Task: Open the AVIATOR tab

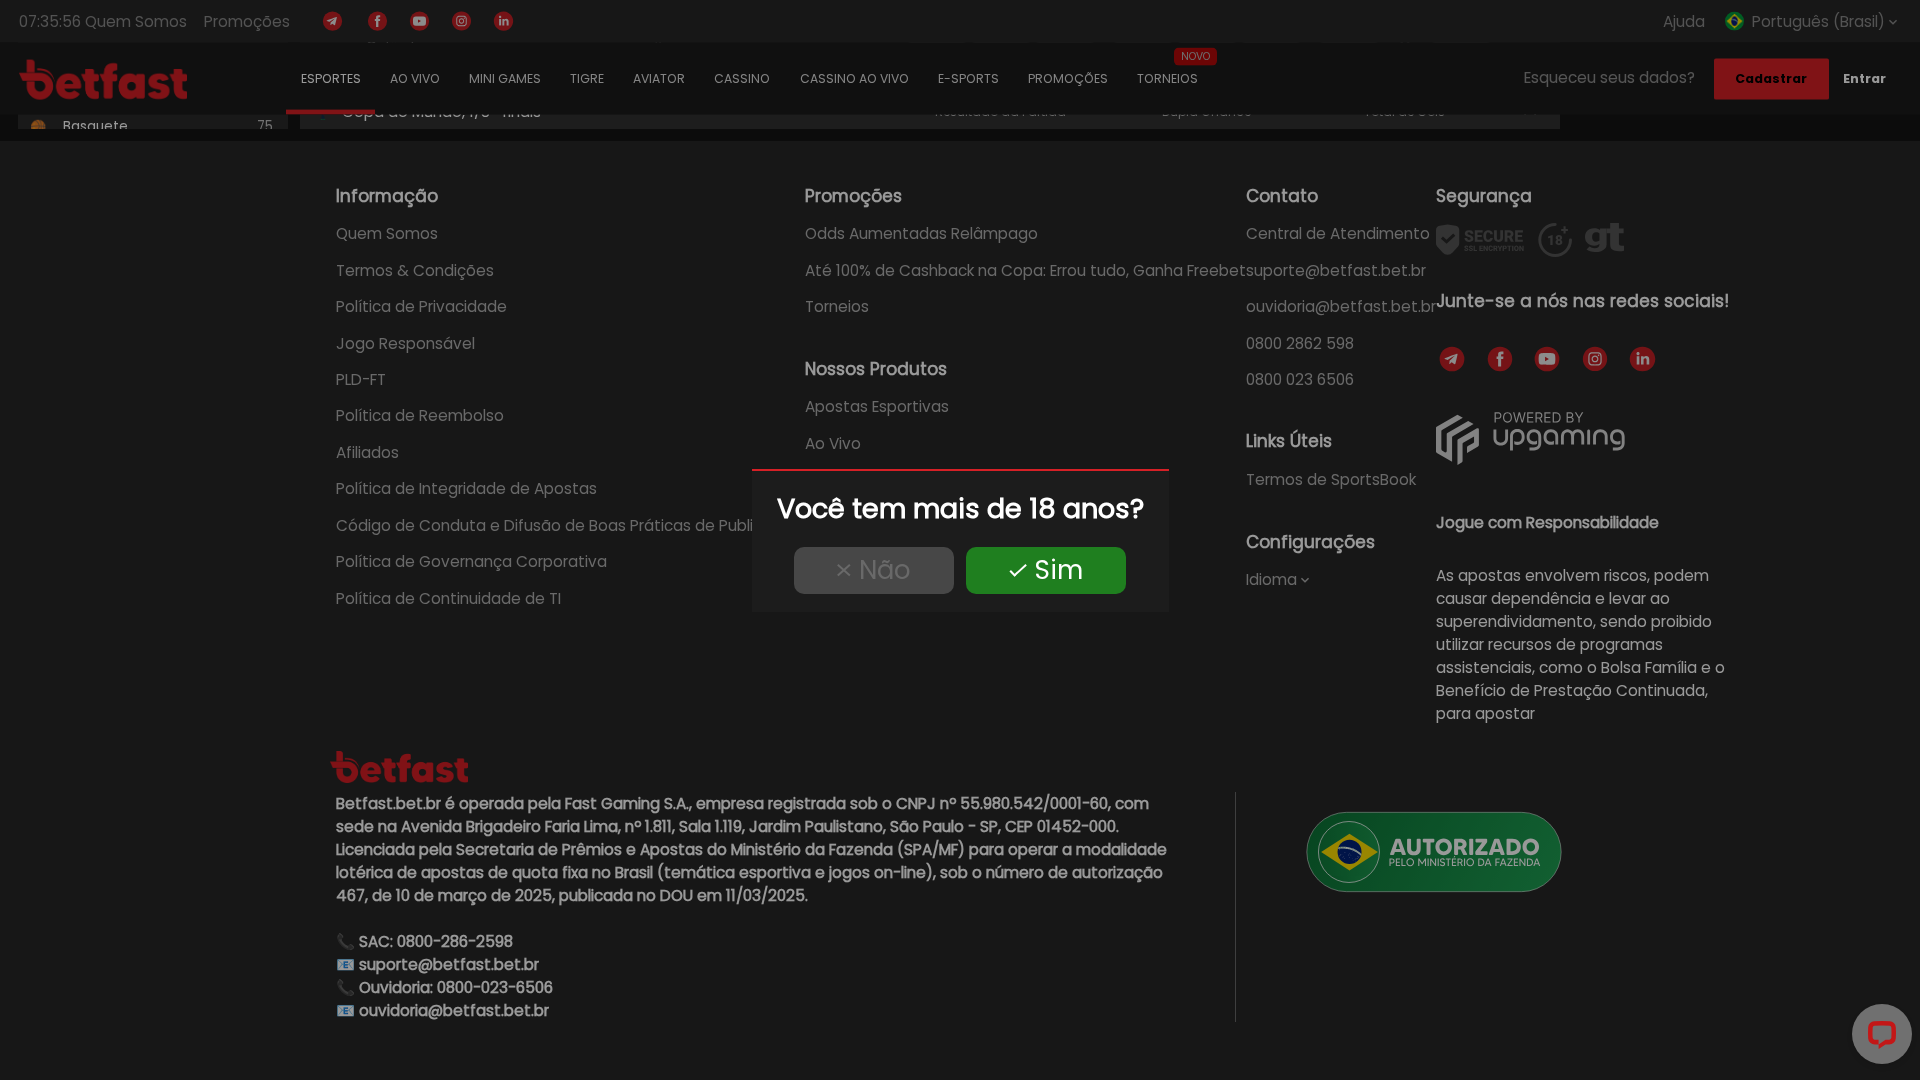Action: coord(659,79)
